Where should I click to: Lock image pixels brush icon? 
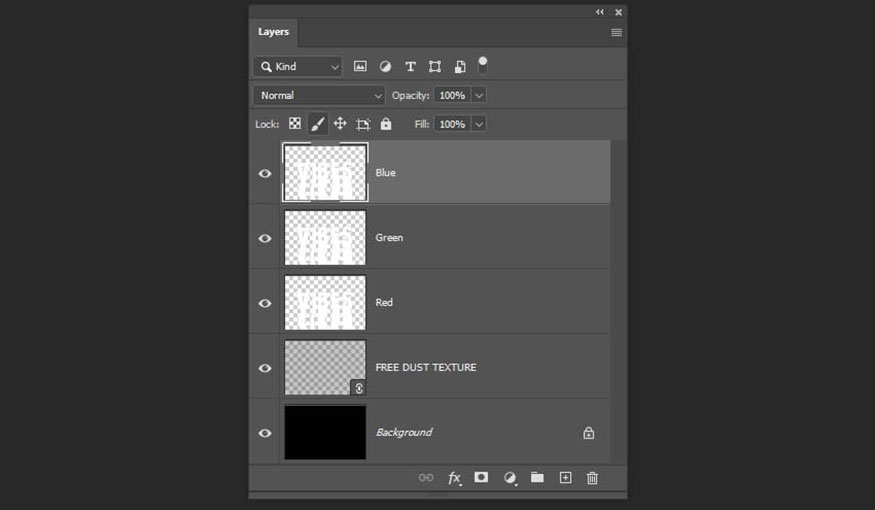318,124
